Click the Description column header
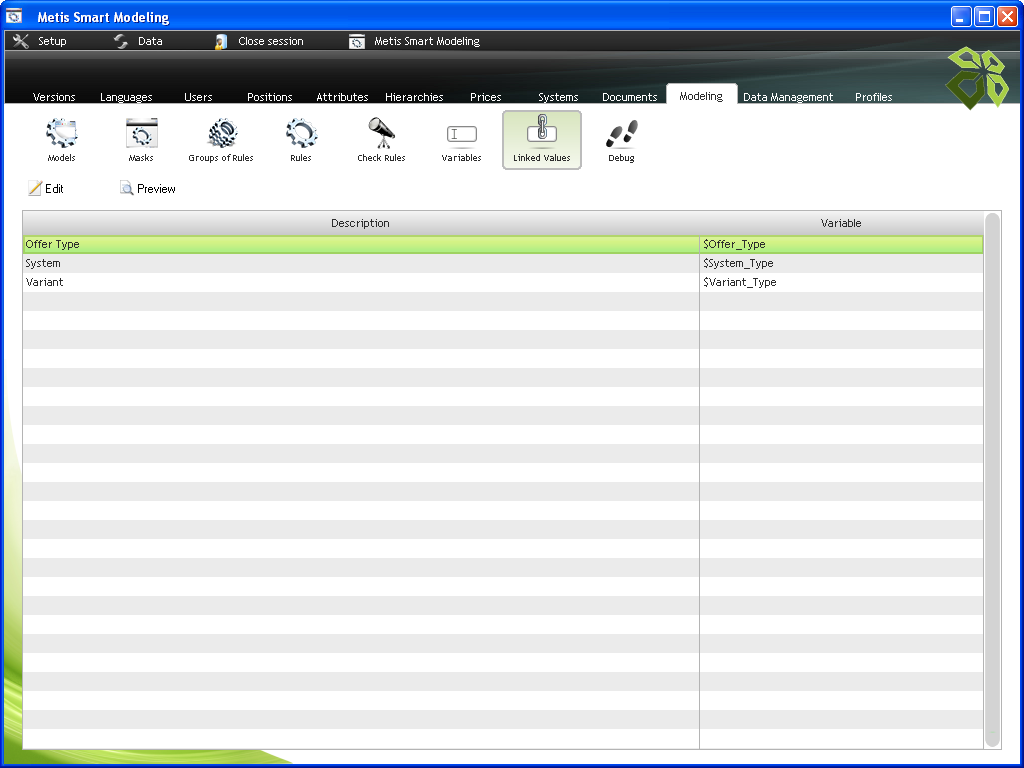This screenshot has height=768, width=1024. (360, 223)
